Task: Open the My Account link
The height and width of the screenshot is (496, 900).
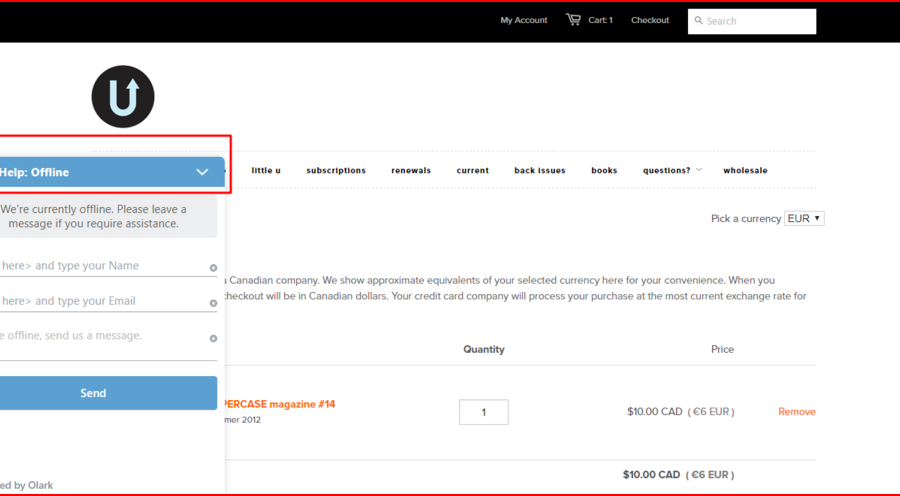Action: coord(524,20)
